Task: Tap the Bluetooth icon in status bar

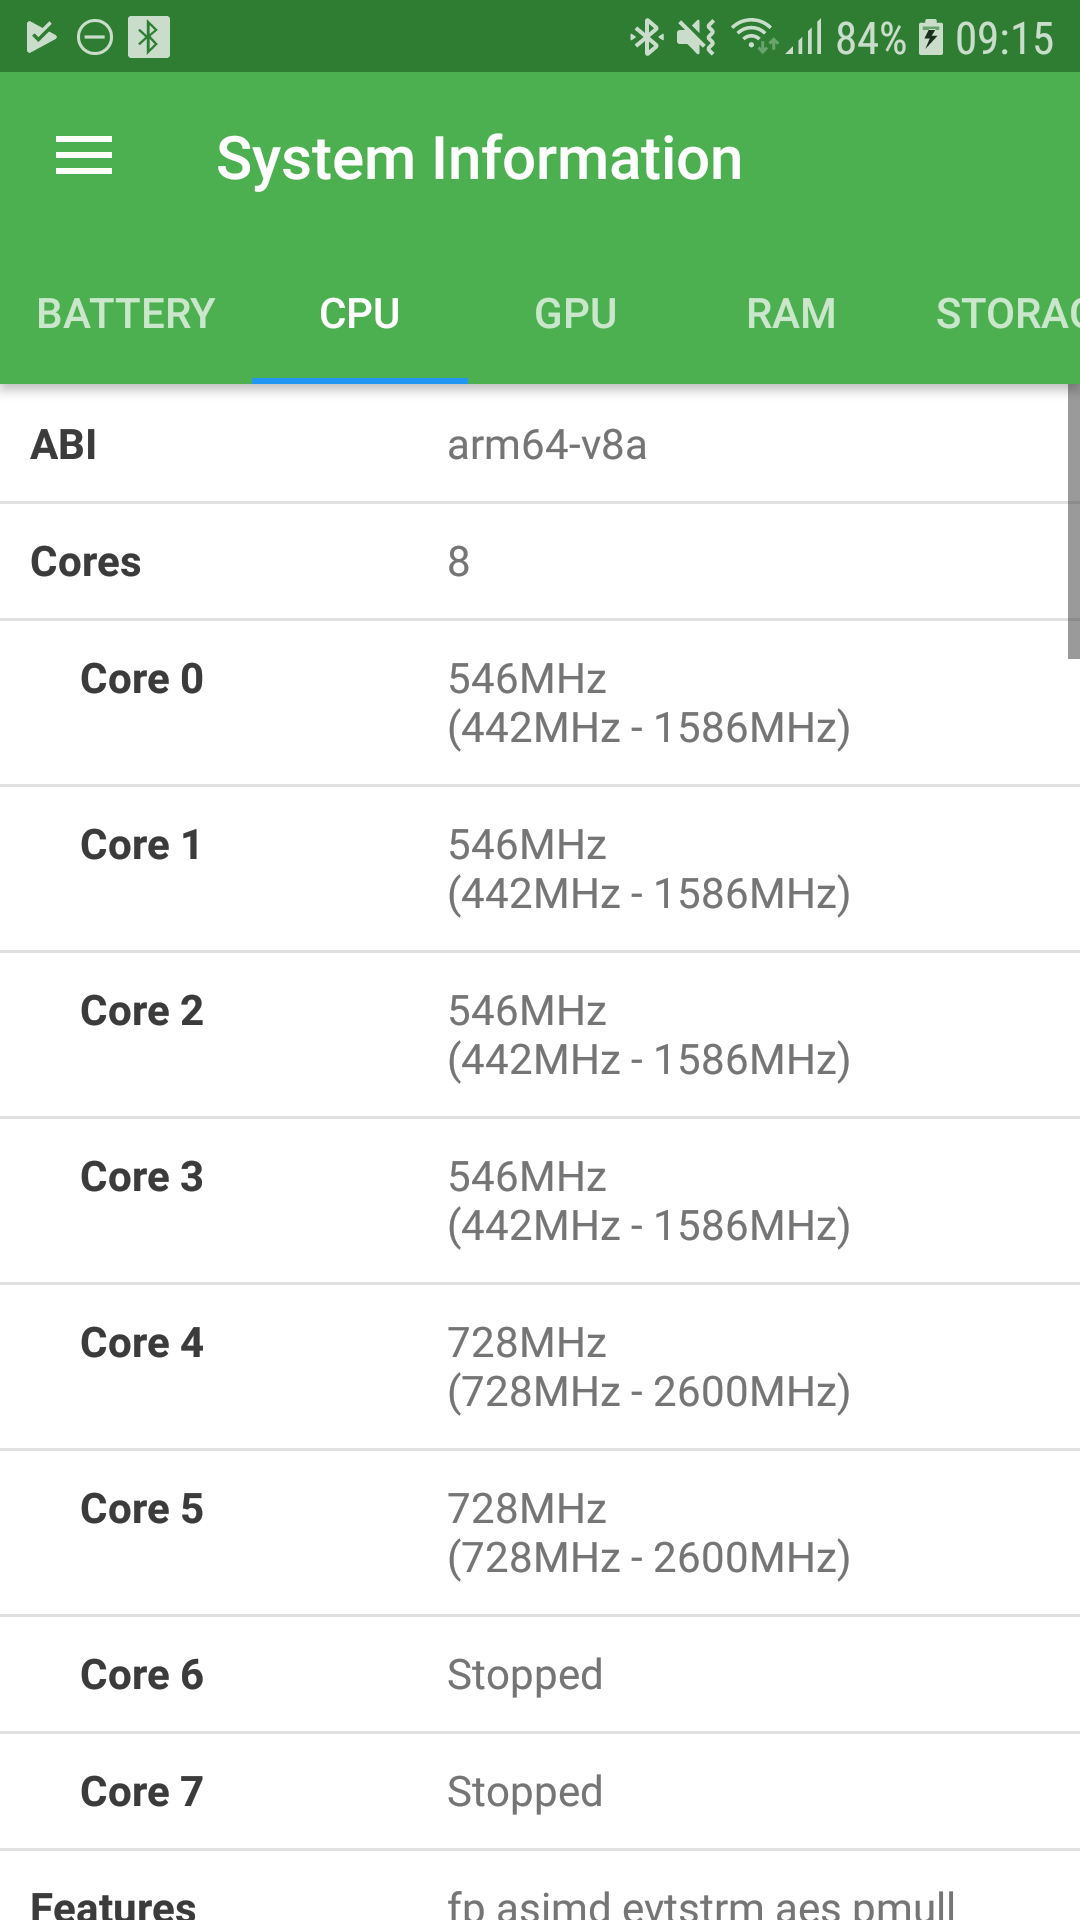Action: tap(646, 38)
